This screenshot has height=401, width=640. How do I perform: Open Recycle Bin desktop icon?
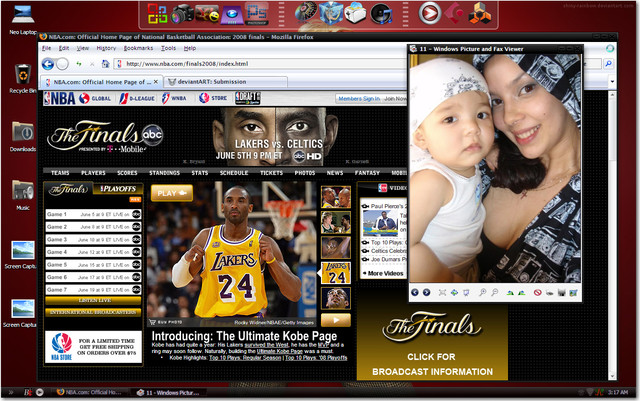[22, 77]
